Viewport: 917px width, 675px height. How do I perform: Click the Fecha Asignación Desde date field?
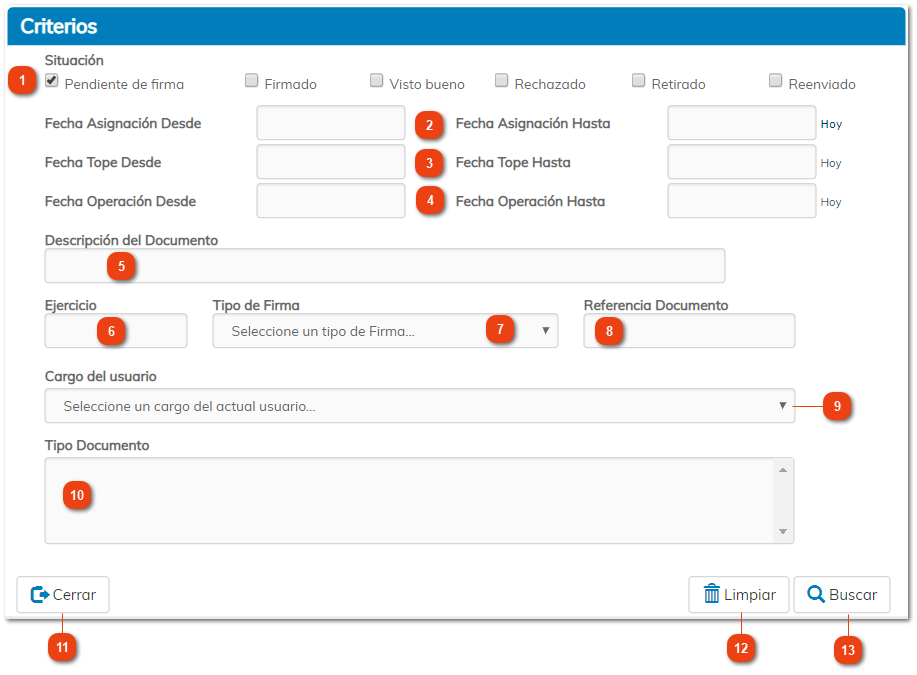[331, 123]
